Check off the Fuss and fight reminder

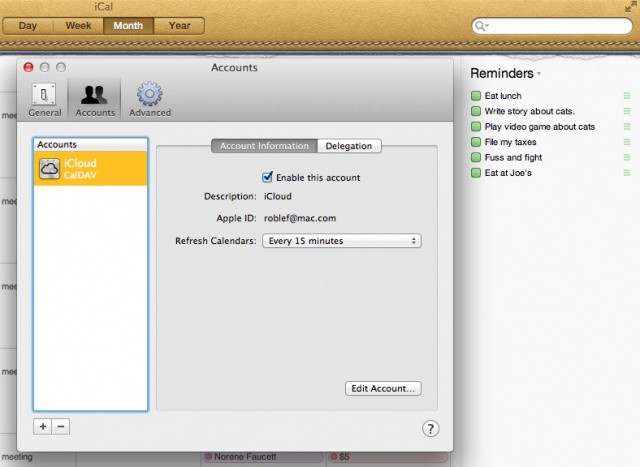tap(476, 157)
